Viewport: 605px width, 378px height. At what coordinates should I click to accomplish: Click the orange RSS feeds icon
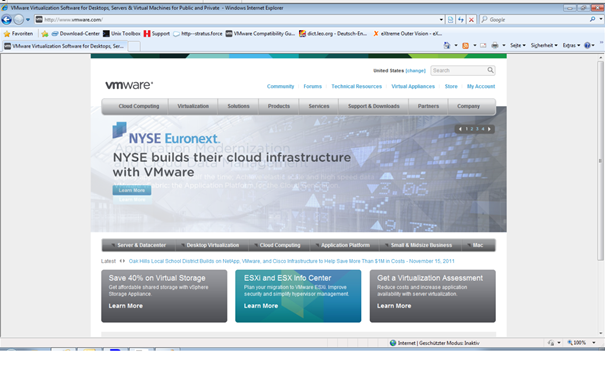pos(466,46)
